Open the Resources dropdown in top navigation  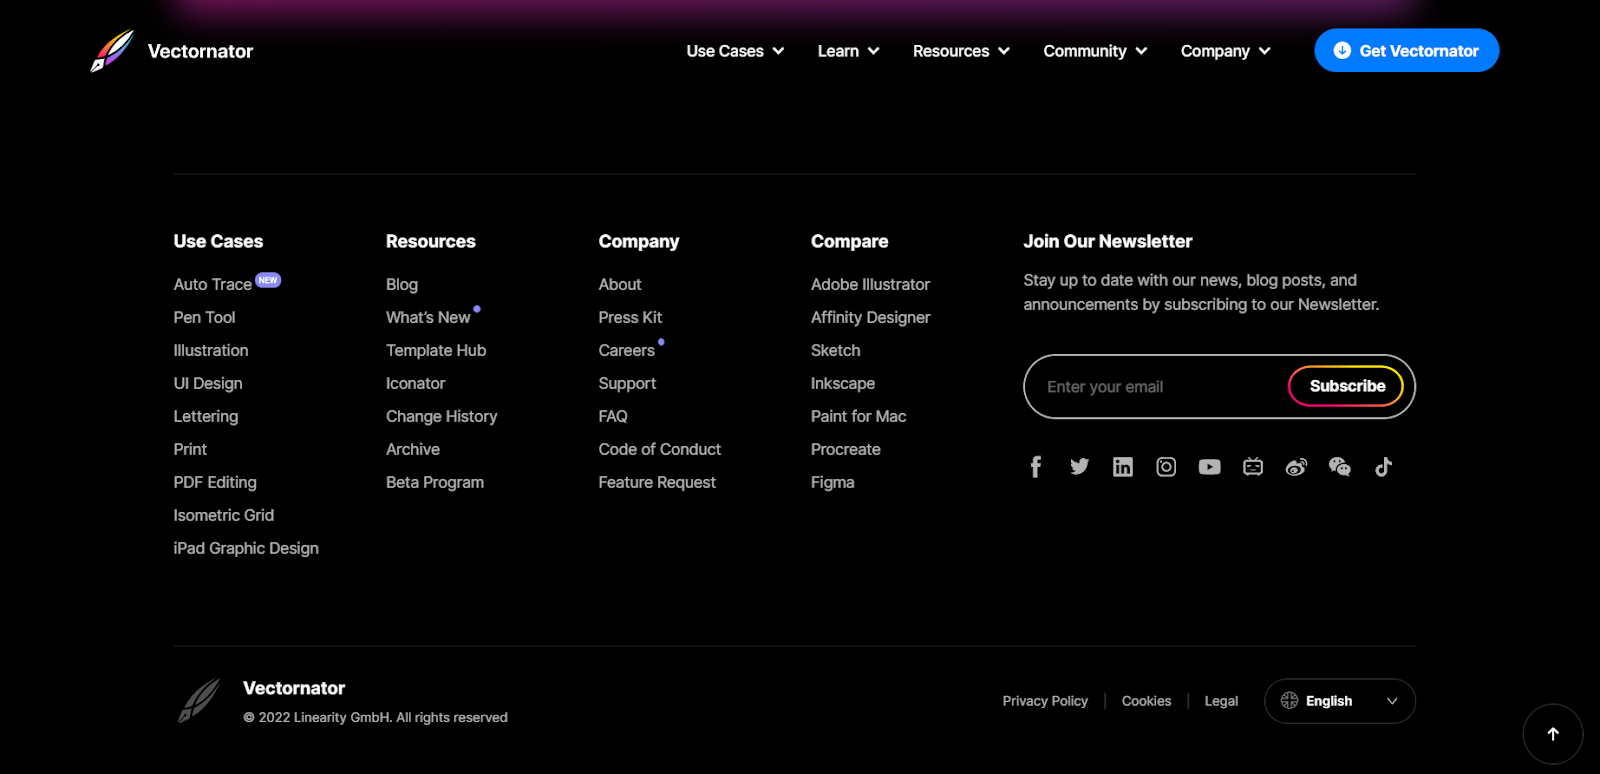click(961, 51)
